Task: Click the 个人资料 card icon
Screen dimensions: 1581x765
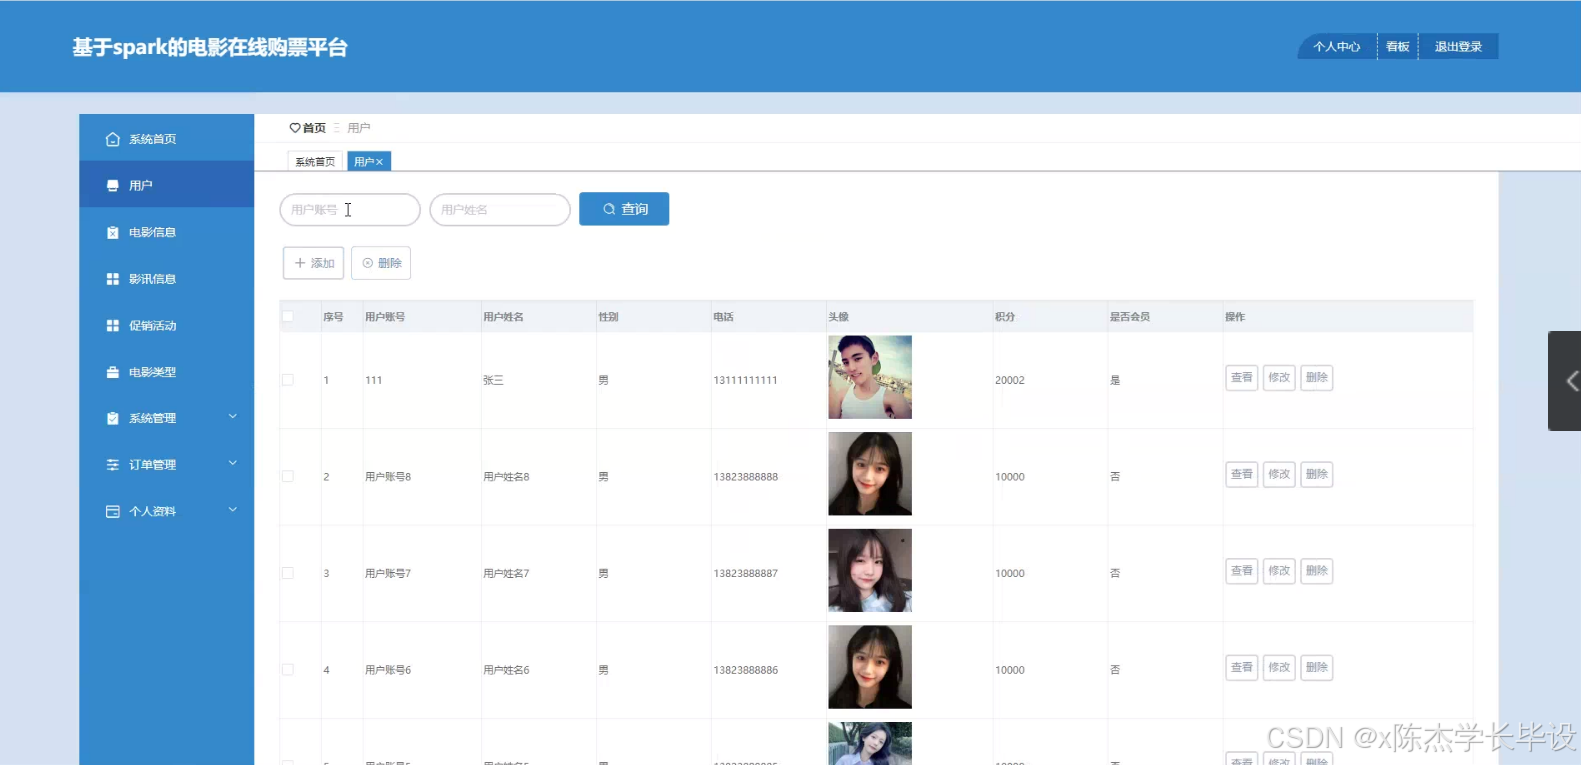Action: [x=113, y=511]
